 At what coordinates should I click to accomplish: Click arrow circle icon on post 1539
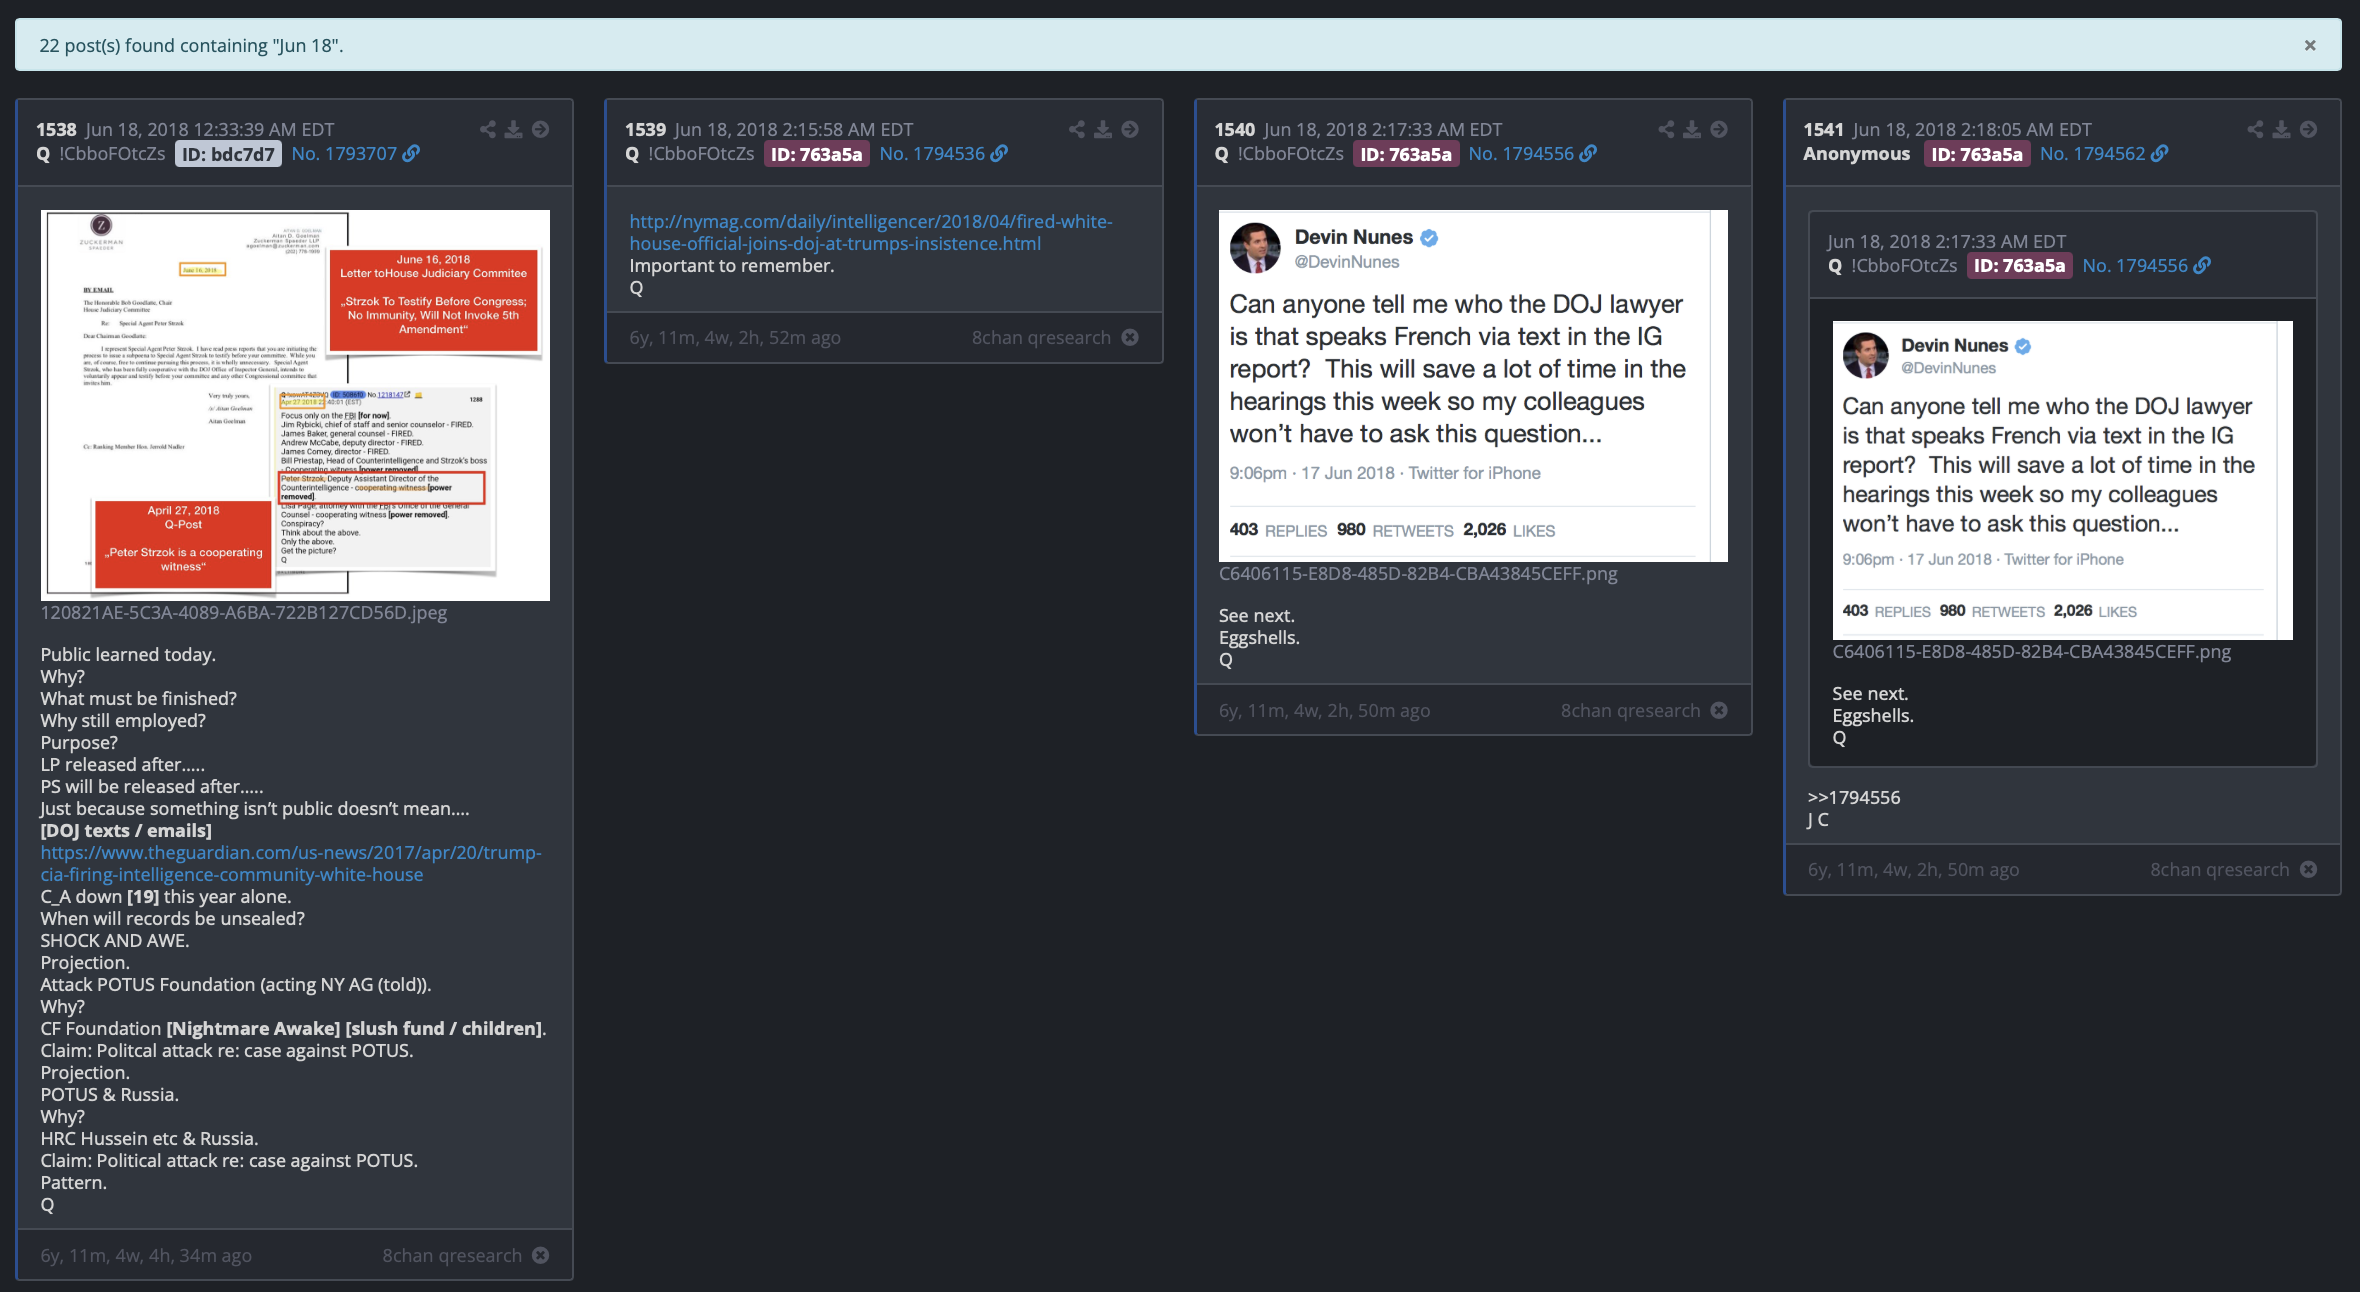pyautogui.click(x=1130, y=129)
